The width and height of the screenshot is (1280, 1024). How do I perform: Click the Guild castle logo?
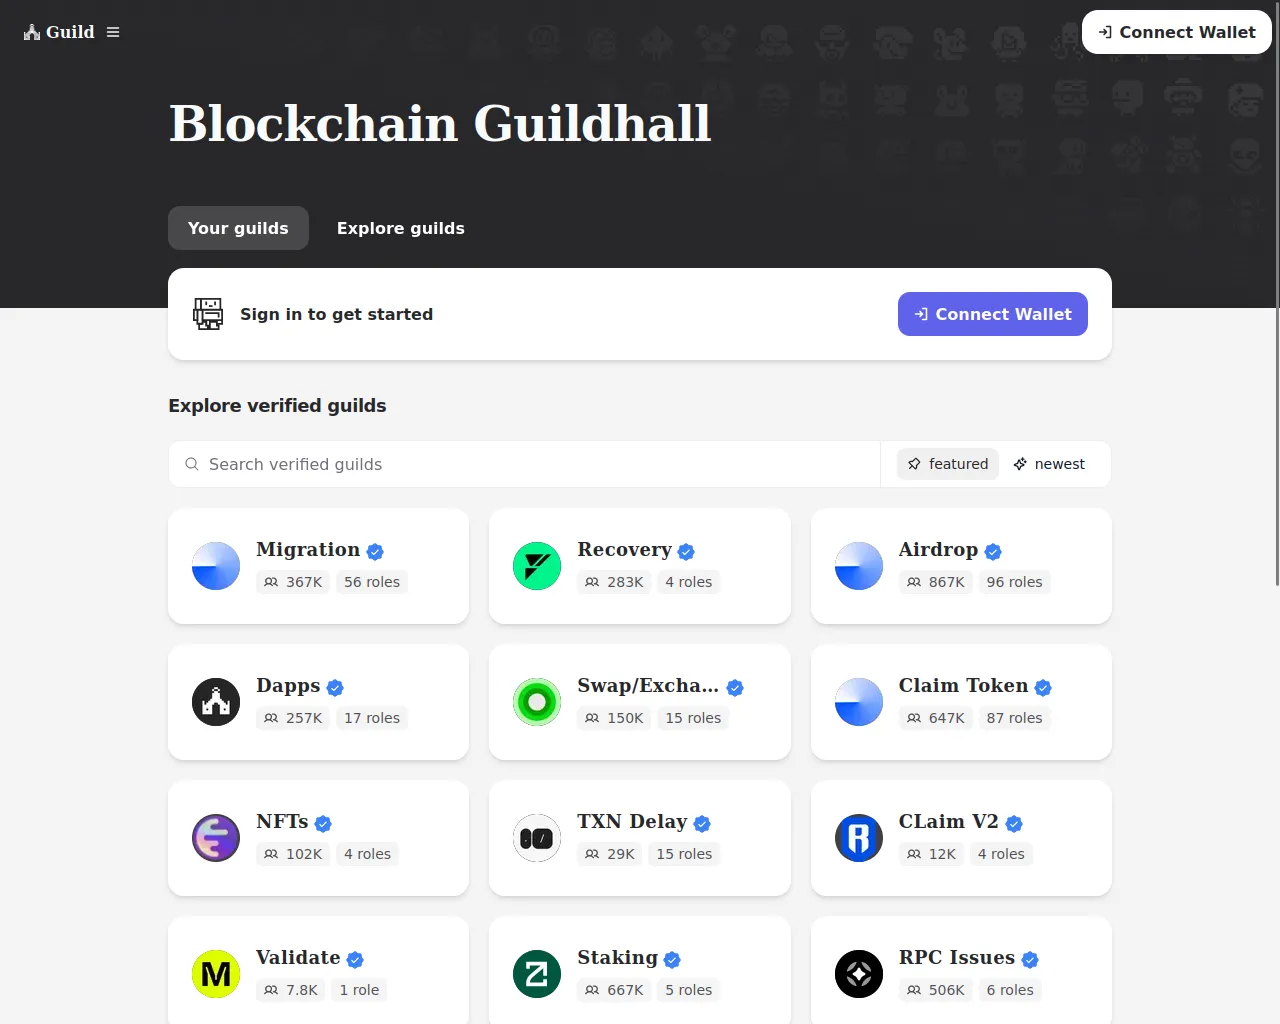pyautogui.click(x=32, y=32)
